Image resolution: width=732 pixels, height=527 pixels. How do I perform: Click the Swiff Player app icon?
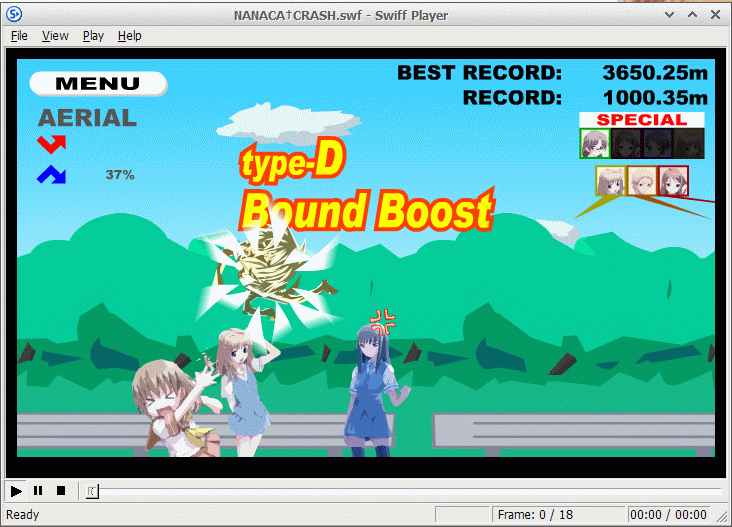click(x=14, y=14)
